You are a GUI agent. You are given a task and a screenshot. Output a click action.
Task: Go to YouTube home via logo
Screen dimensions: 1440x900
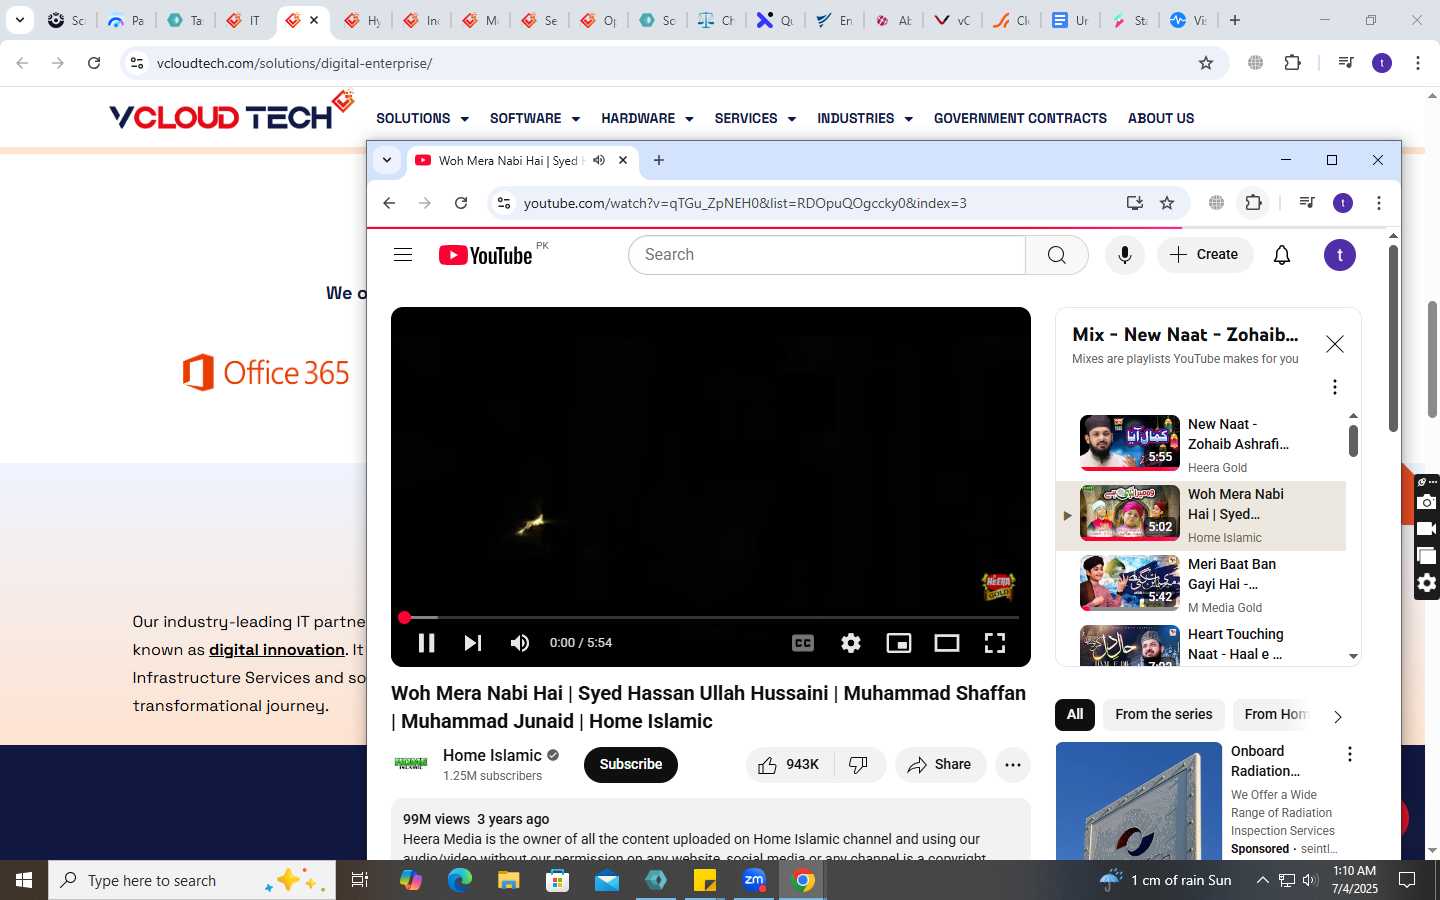click(x=486, y=255)
